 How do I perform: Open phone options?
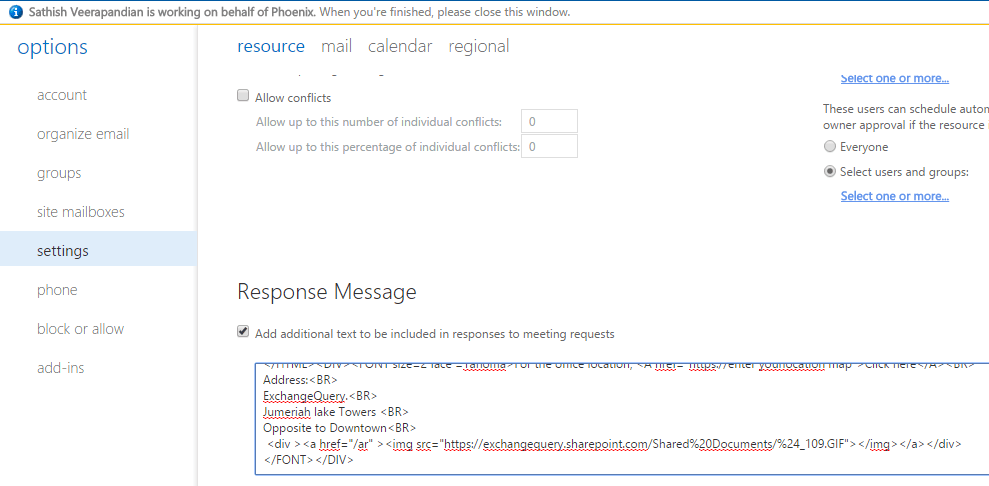pos(57,290)
